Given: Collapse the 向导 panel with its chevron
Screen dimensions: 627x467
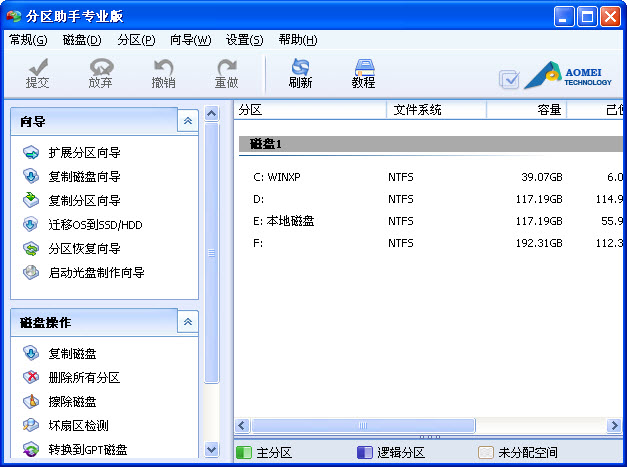Looking at the screenshot, I should [x=187, y=122].
